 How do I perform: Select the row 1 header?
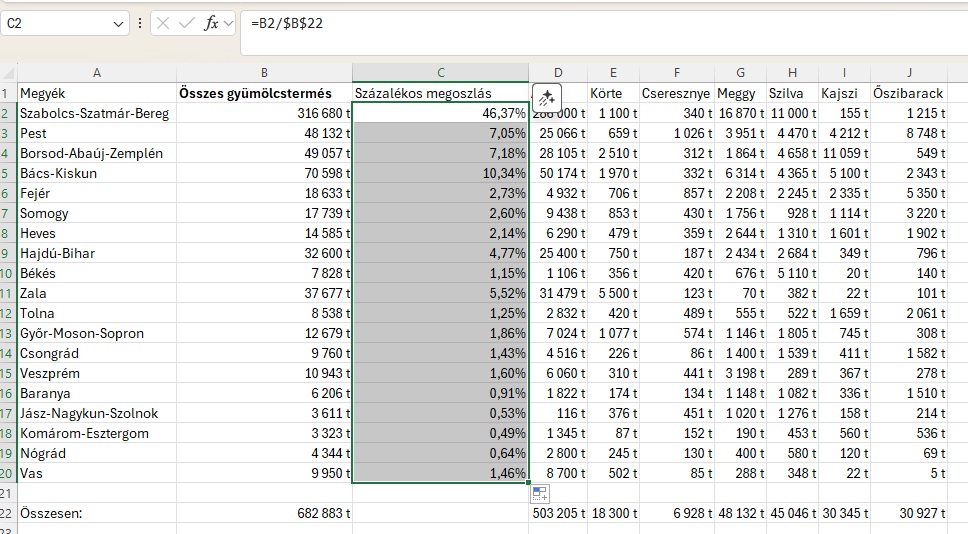click(x=8, y=93)
